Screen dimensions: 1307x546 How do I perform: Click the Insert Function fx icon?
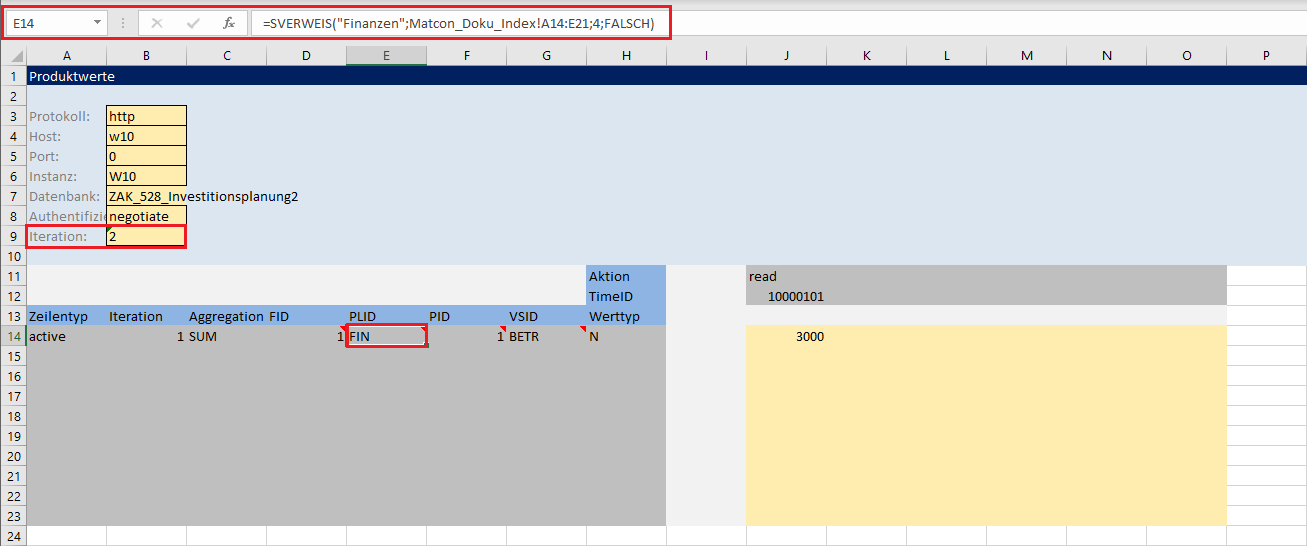229,23
